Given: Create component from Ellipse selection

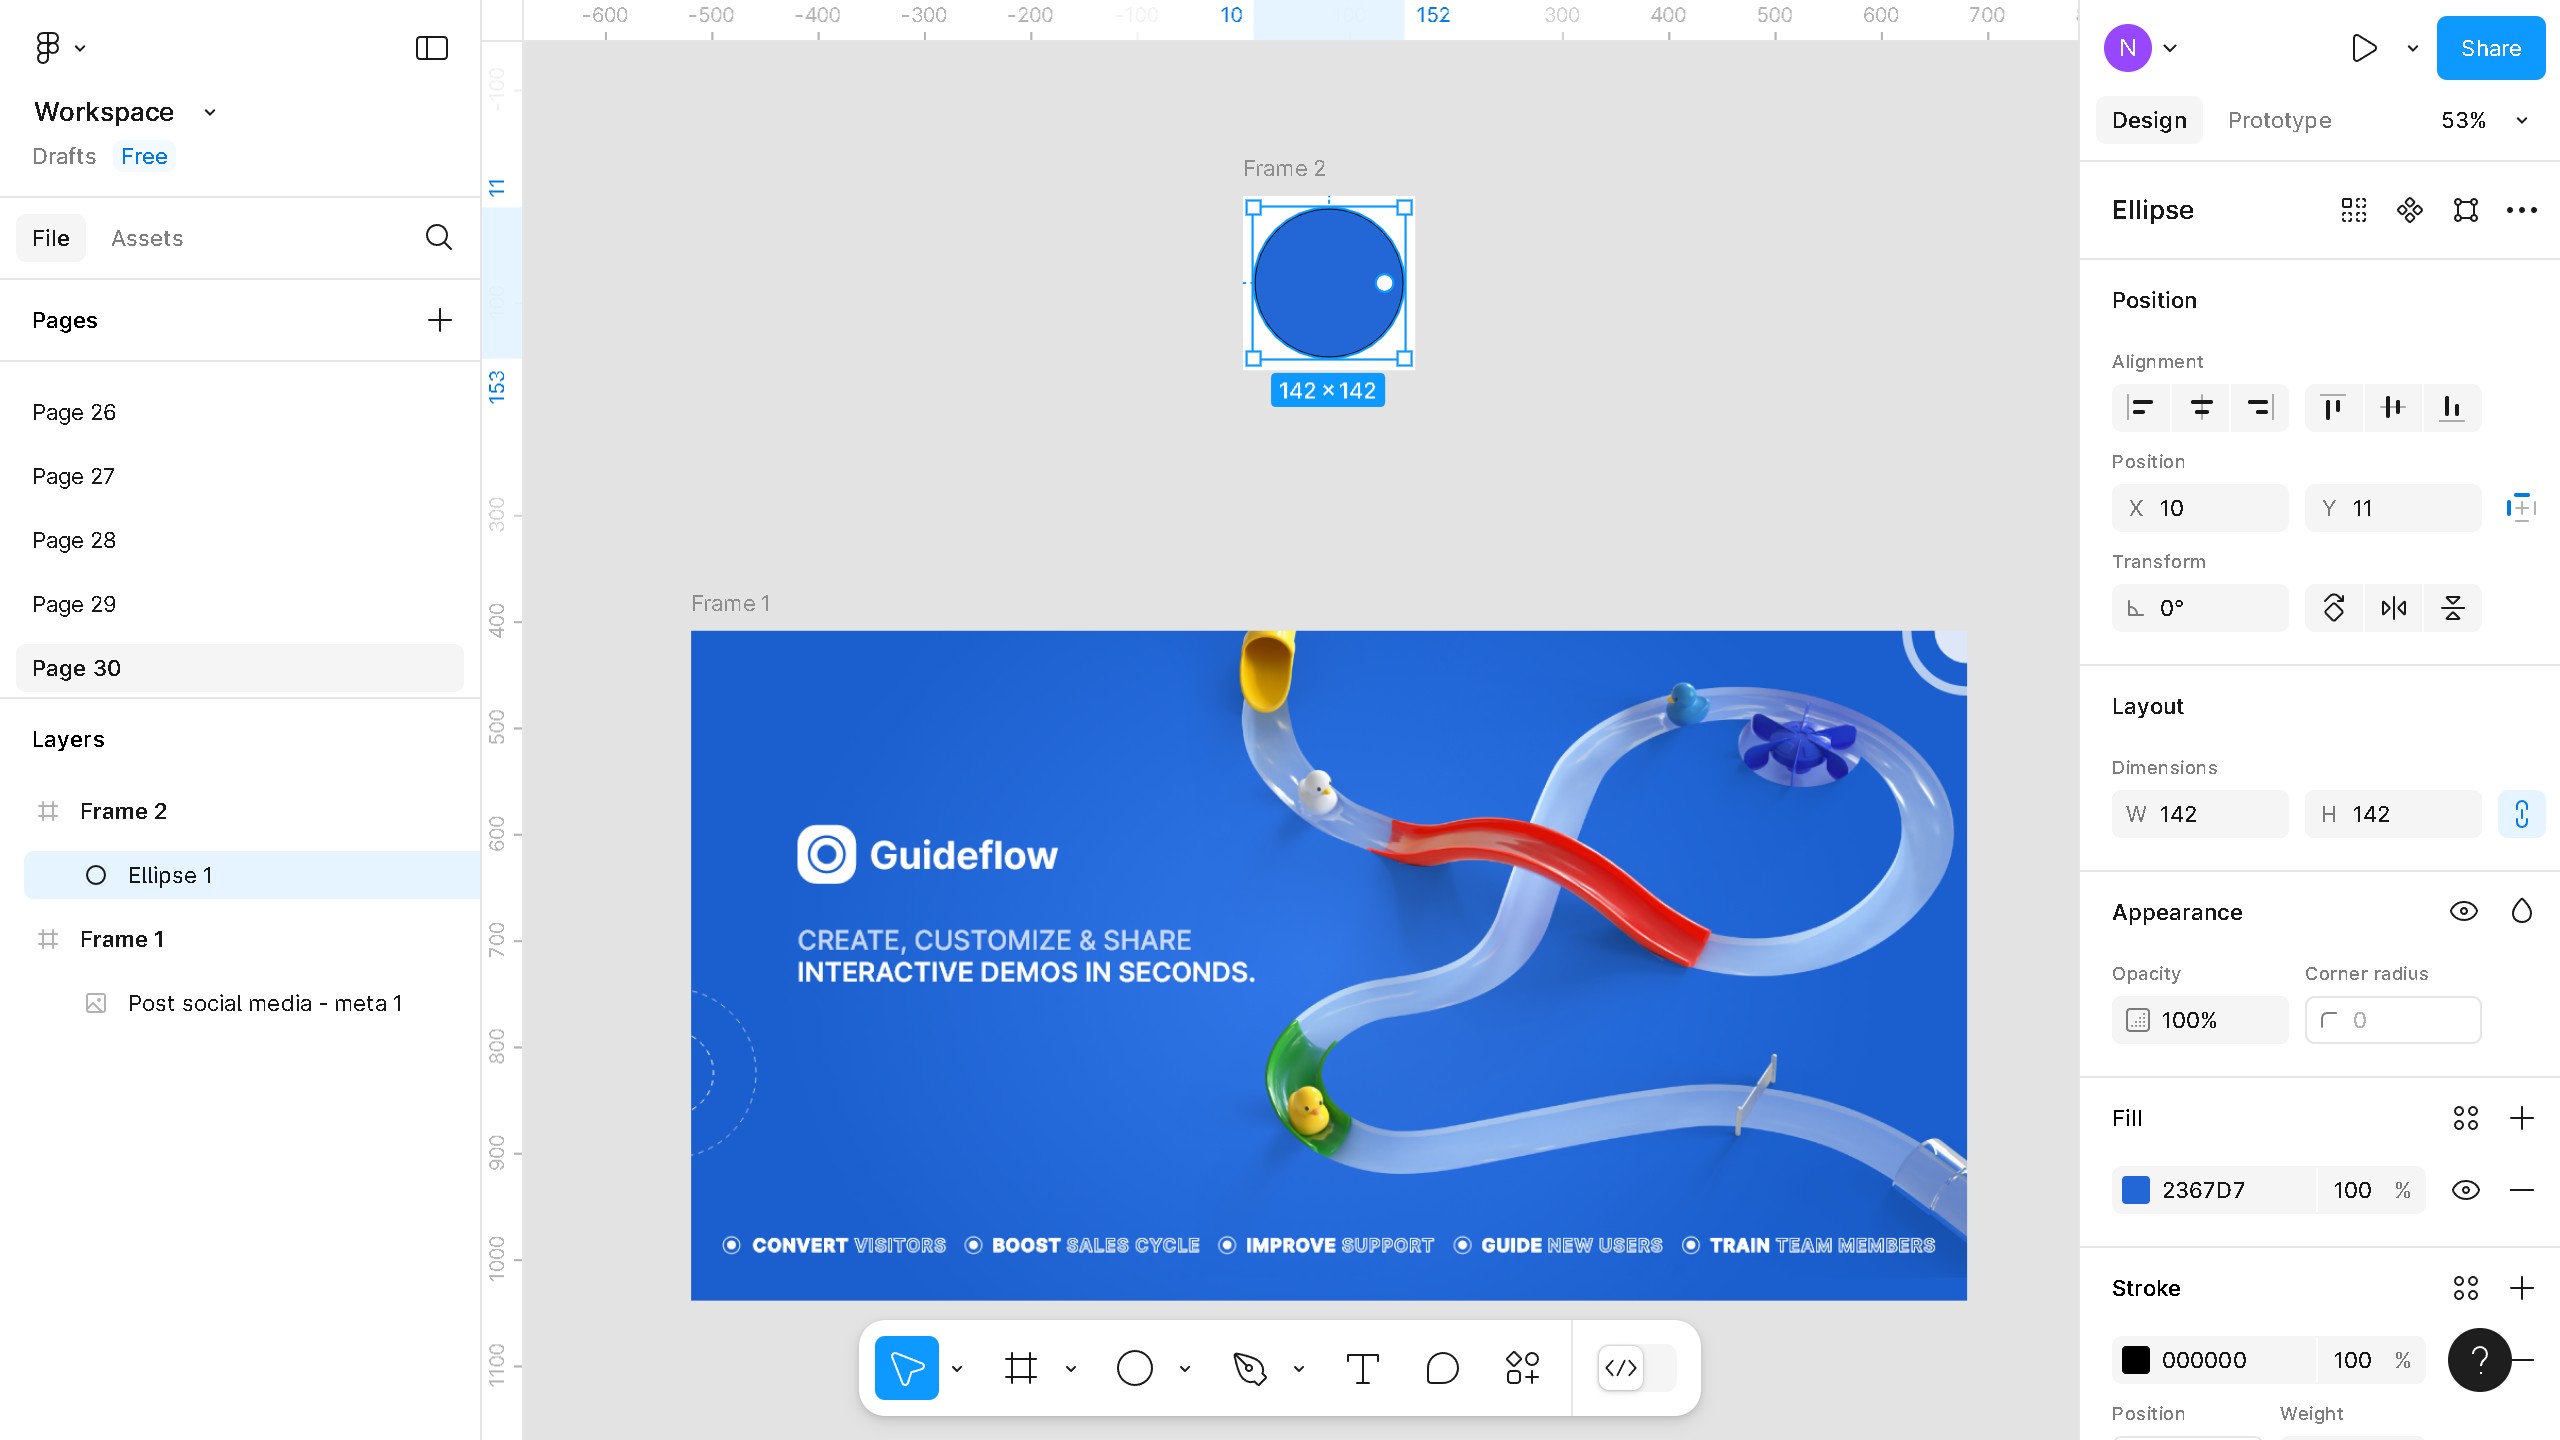Looking at the screenshot, I should [2409, 210].
